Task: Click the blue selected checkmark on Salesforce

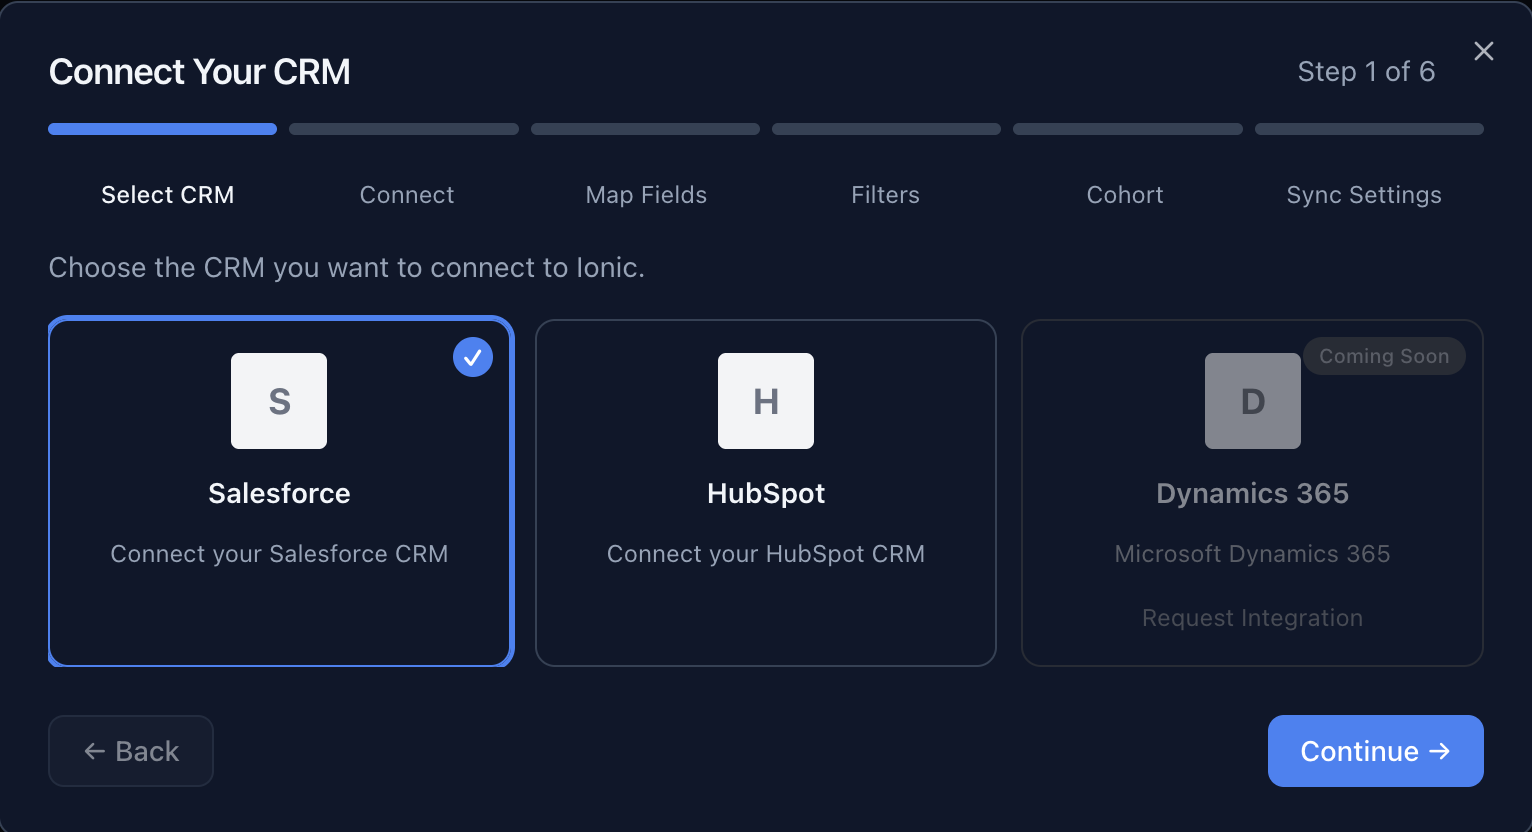Action: coord(473,357)
